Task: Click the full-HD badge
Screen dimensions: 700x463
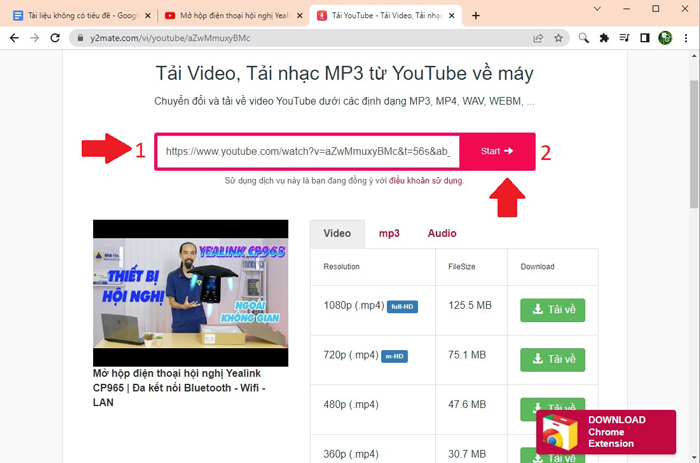Action: point(402,307)
